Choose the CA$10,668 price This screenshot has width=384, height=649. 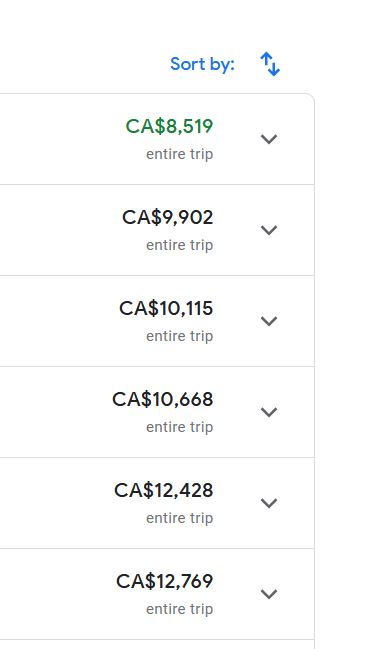pyautogui.click(x=163, y=400)
